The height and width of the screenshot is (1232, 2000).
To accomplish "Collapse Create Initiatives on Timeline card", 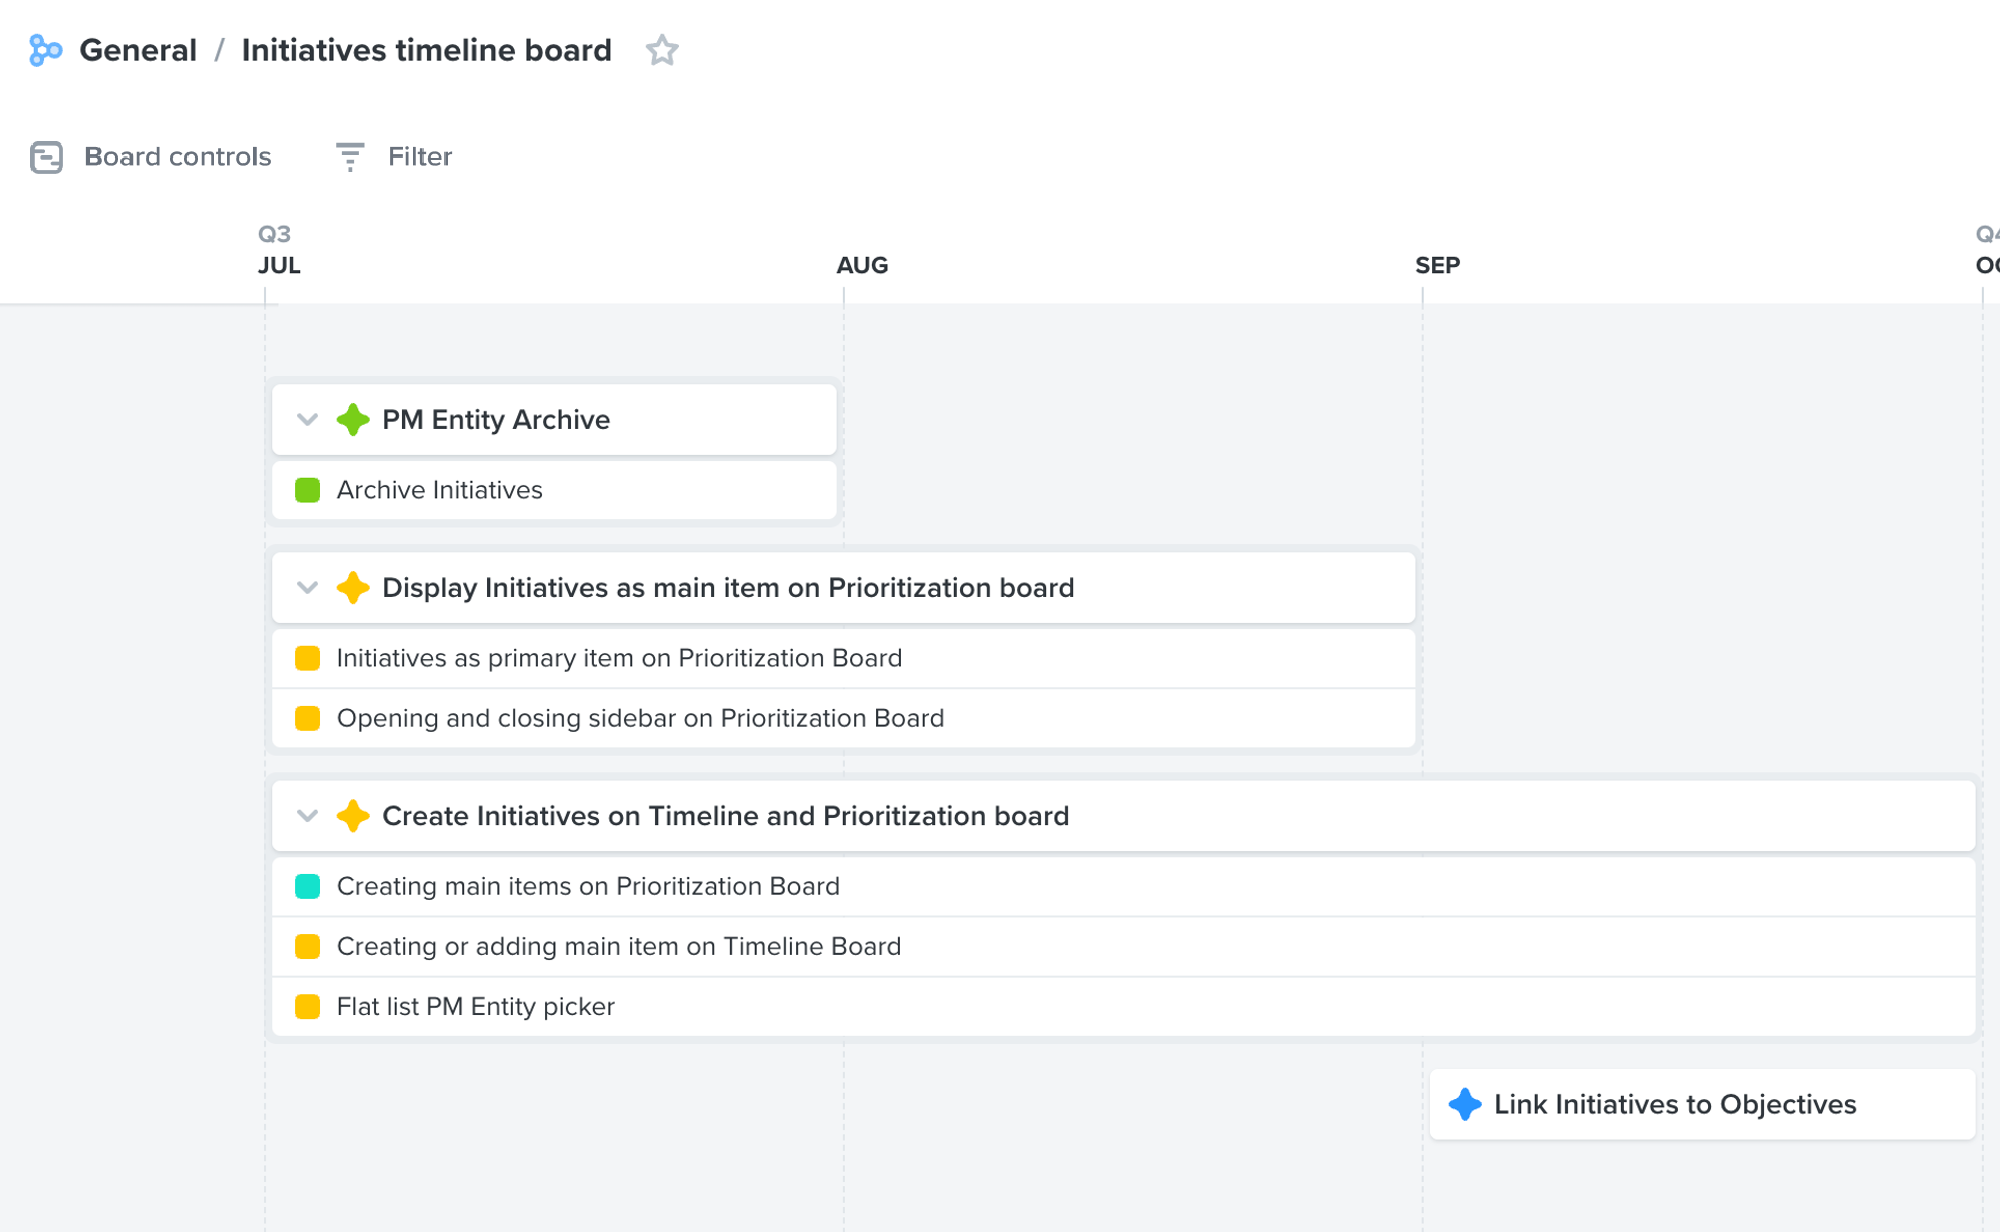I will [307, 816].
